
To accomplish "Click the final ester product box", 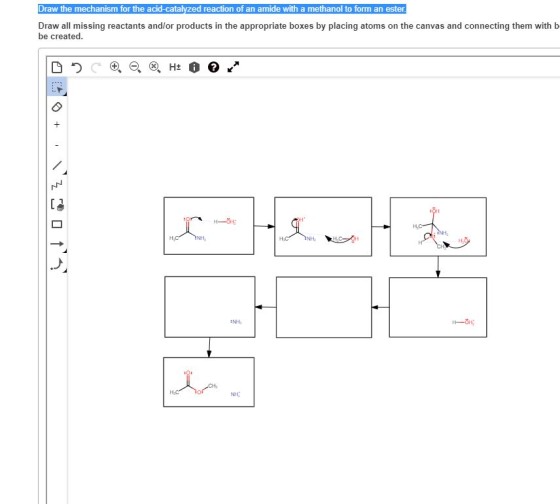I will 209,382.
